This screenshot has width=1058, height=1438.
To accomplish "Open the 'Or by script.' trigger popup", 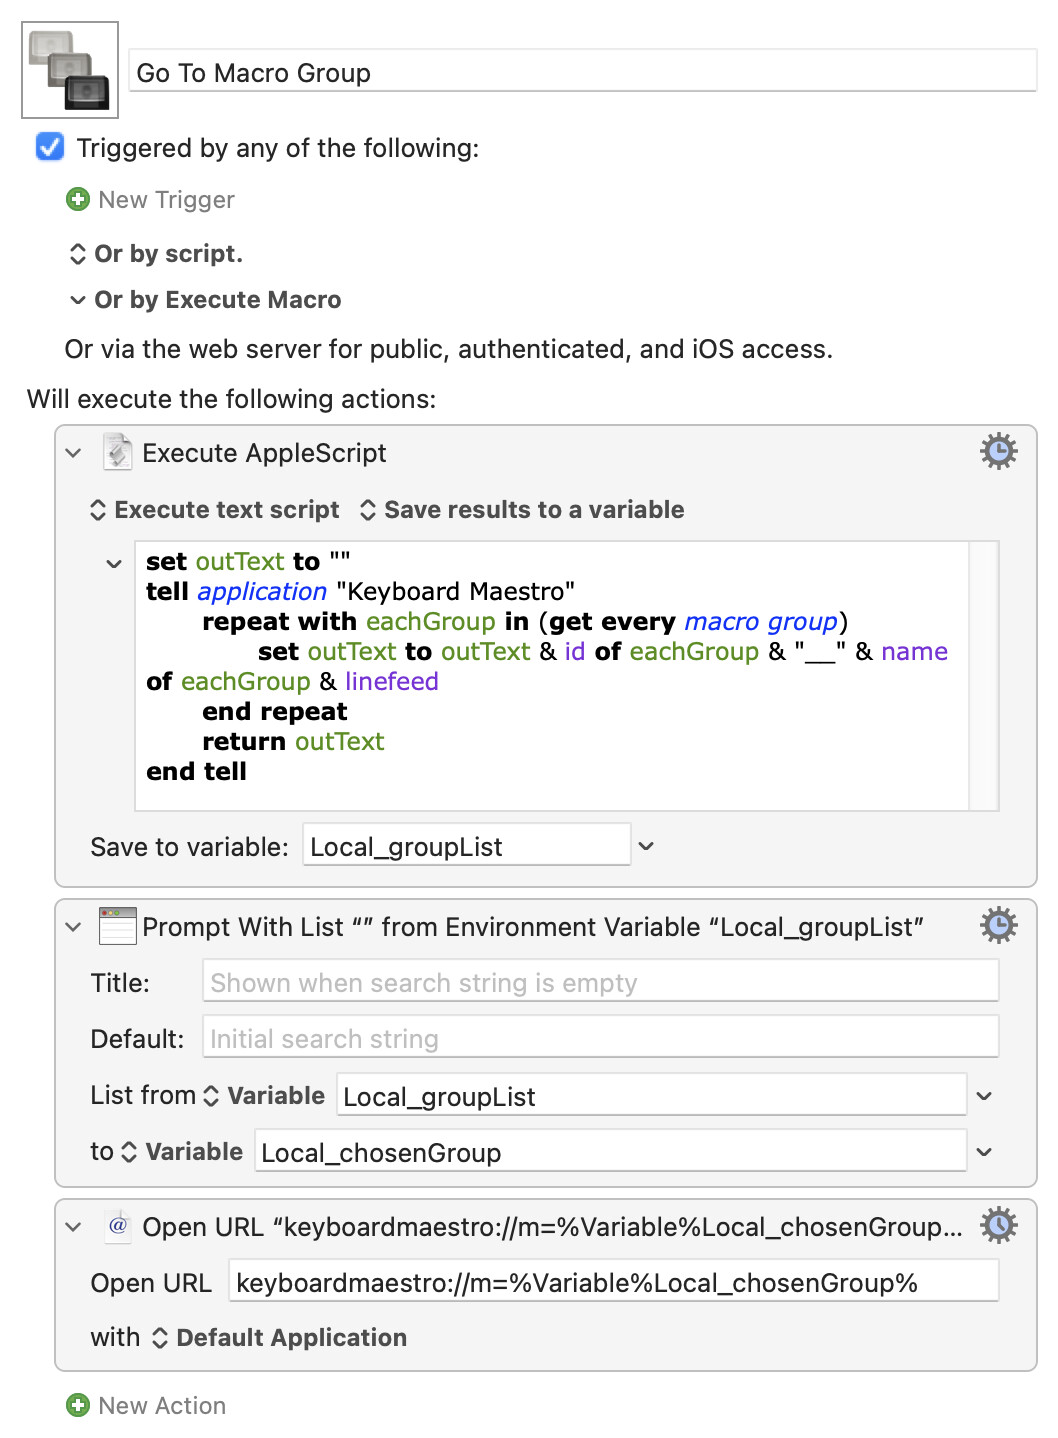I will (156, 254).
